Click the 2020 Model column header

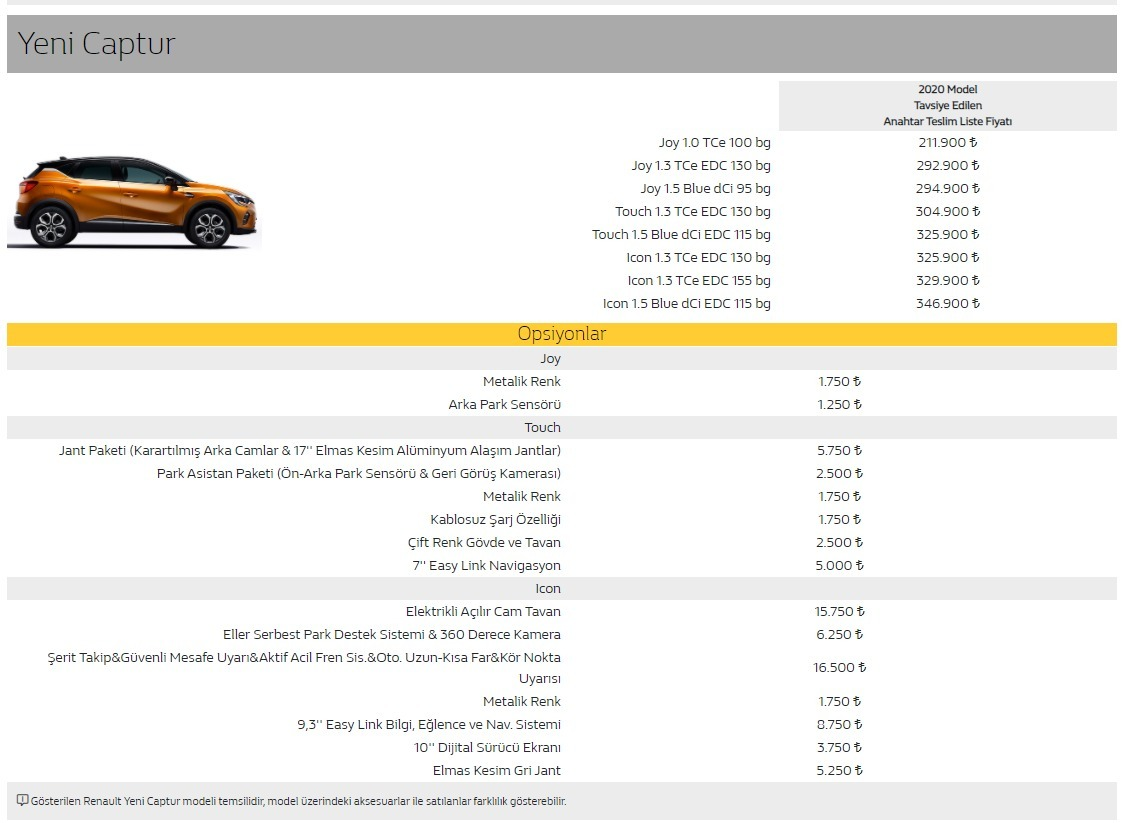point(947,105)
